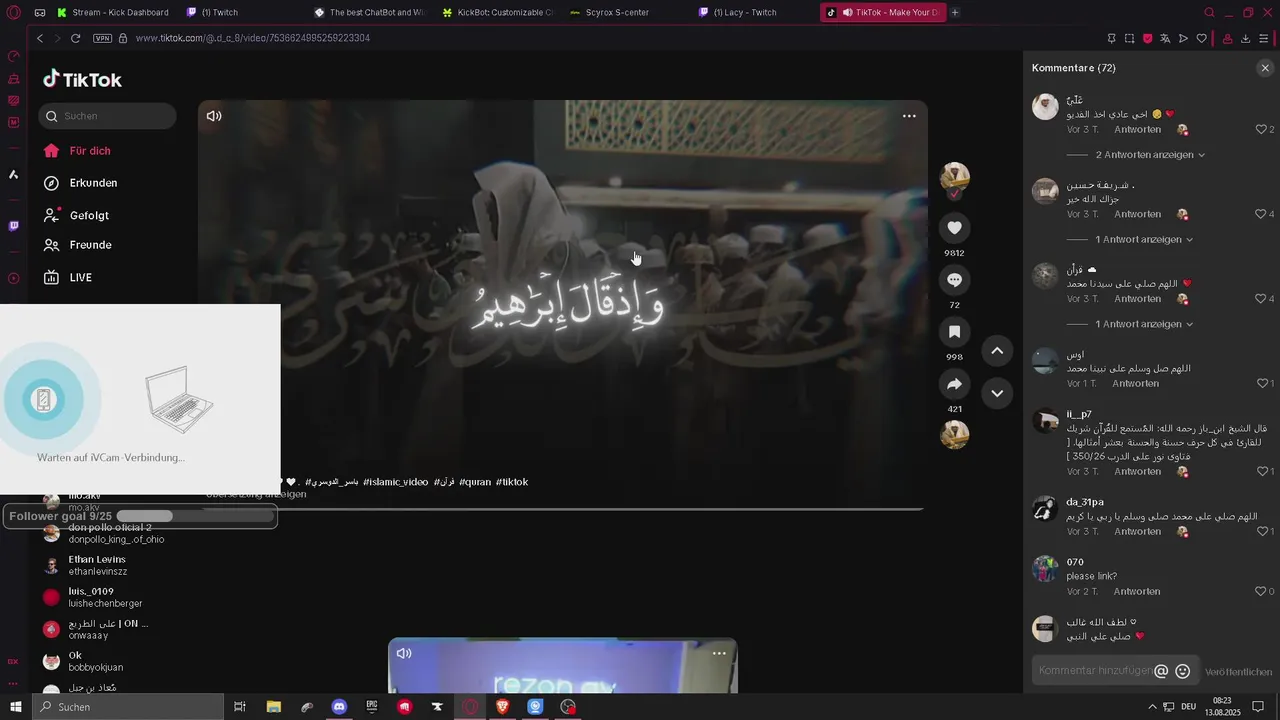Open the share icon on the video

(x=954, y=384)
